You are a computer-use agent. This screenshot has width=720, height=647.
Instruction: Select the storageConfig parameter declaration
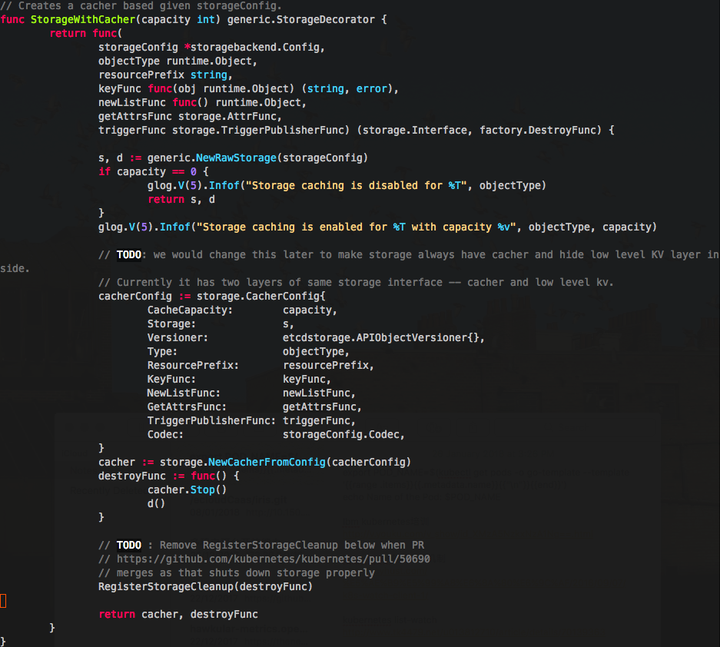pos(211,47)
